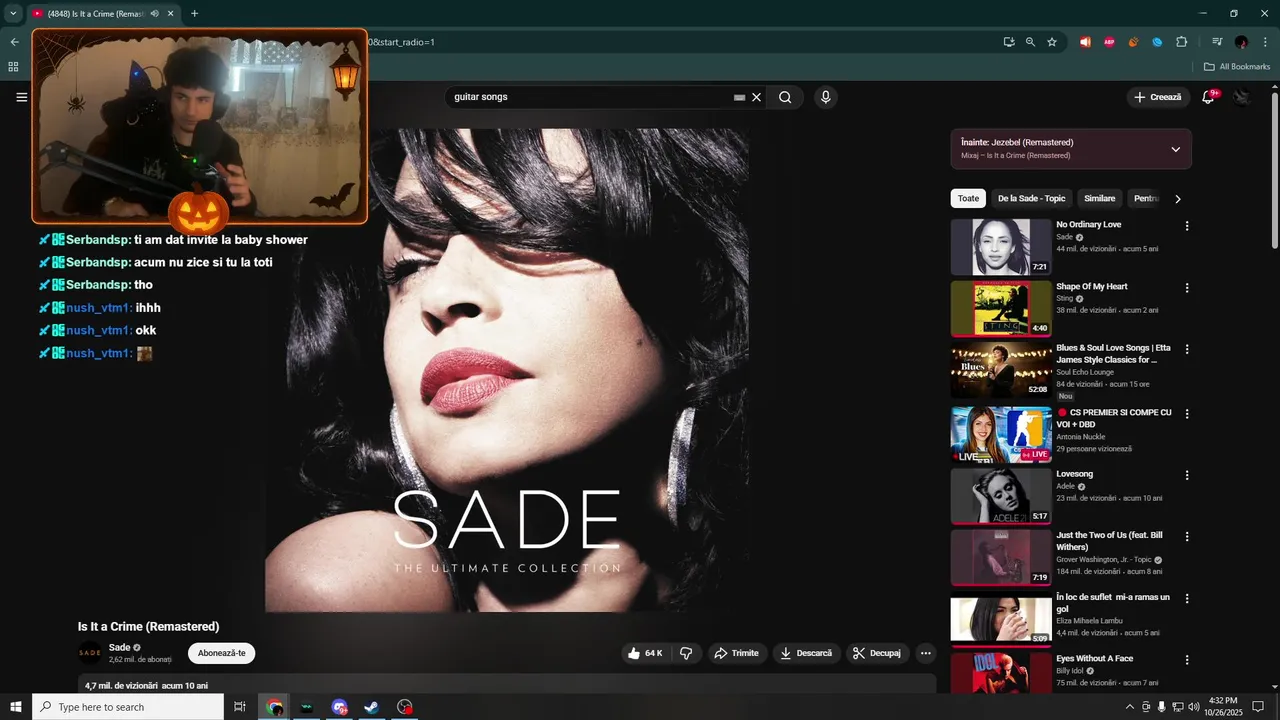The width and height of the screenshot is (1280, 720).
Task: Click the Decupaj clip button
Action: [x=877, y=653]
